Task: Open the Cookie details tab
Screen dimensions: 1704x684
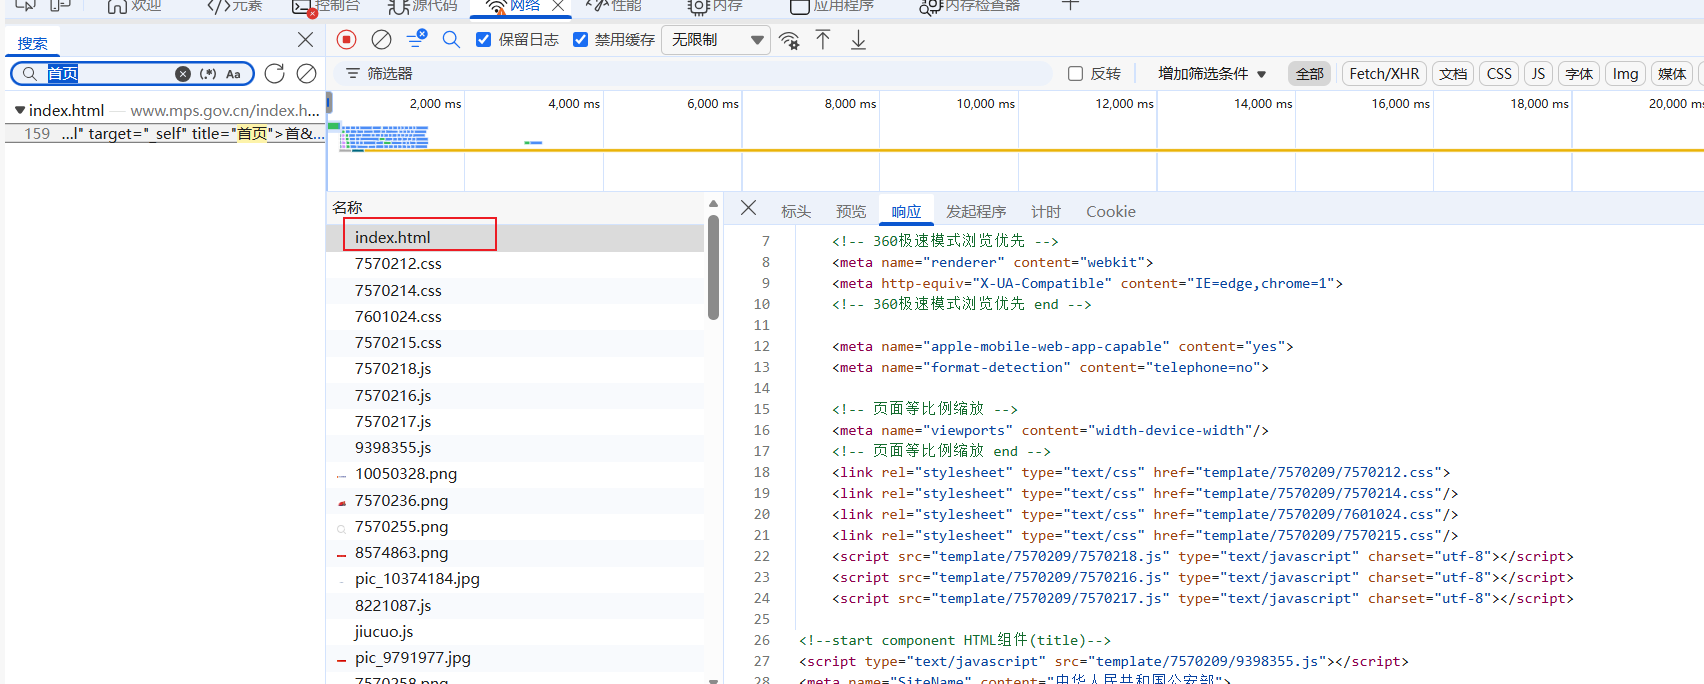Action: (x=1111, y=211)
